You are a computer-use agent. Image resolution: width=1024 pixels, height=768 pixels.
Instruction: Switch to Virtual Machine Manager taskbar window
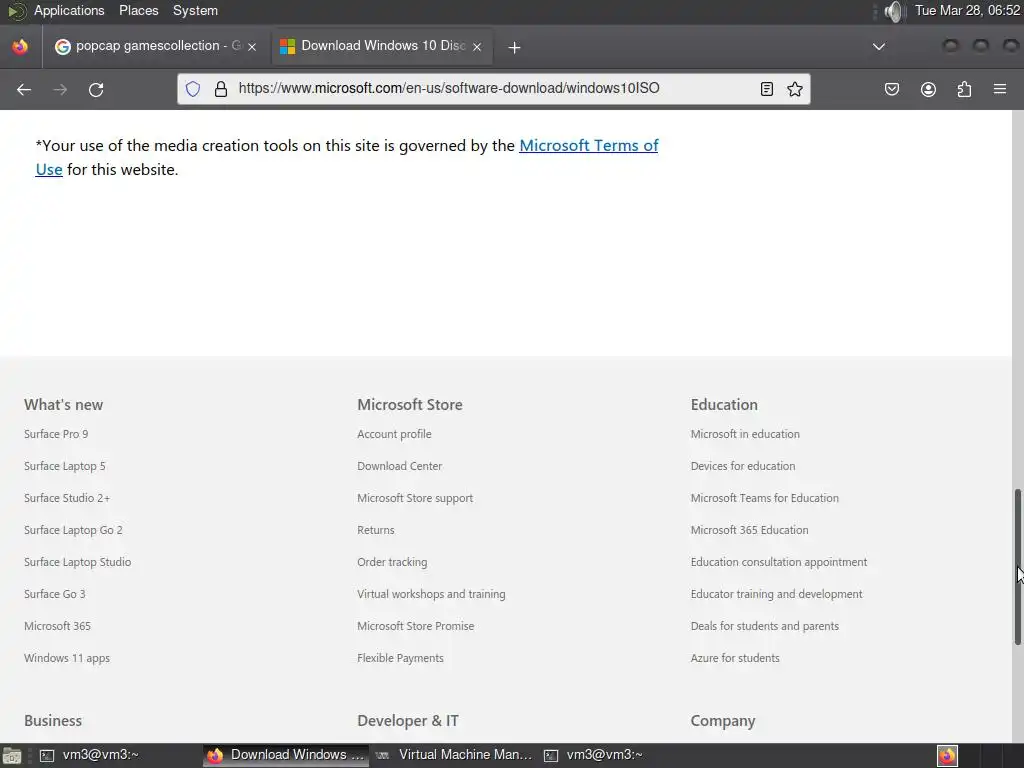point(454,756)
